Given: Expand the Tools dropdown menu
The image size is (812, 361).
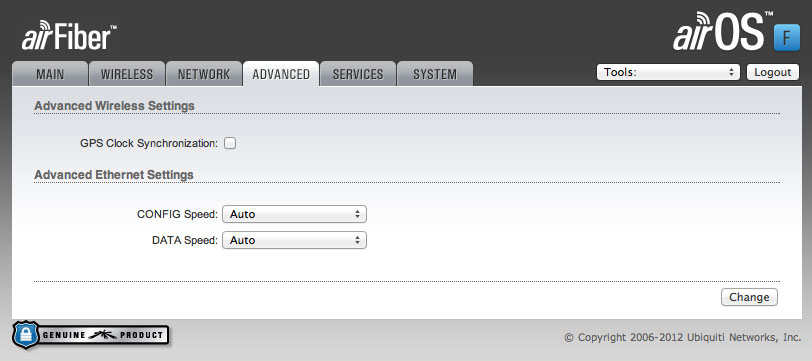Looking at the screenshot, I should [x=668, y=72].
